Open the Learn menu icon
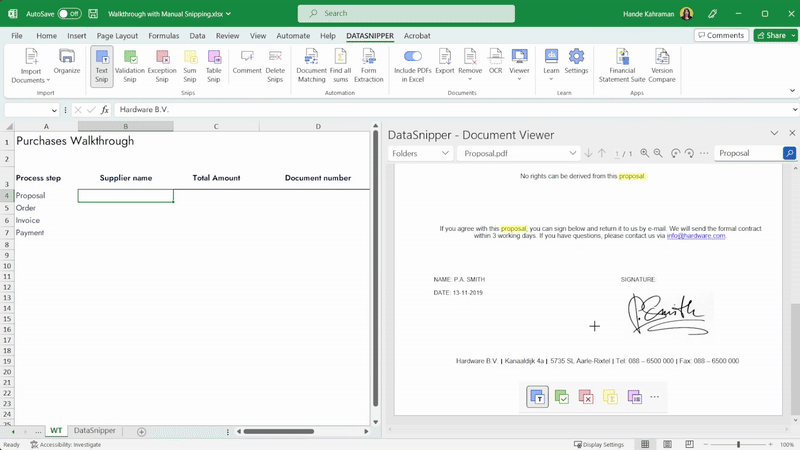The width and height of the screenshot is (800, 450). pyautogui.click(x=551, y=64)
